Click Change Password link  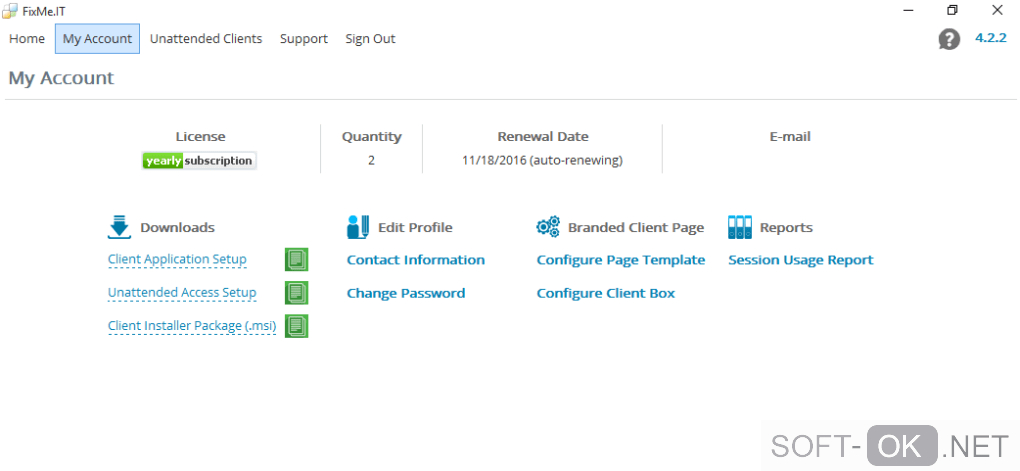(405, 293)
